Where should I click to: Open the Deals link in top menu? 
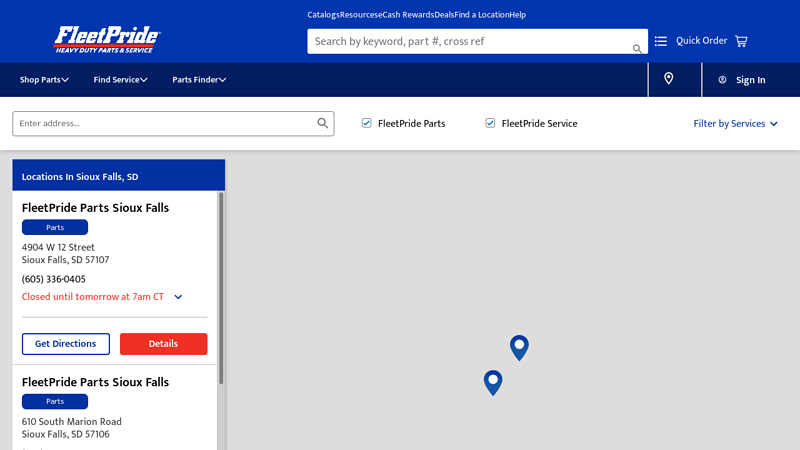point(444,15)
